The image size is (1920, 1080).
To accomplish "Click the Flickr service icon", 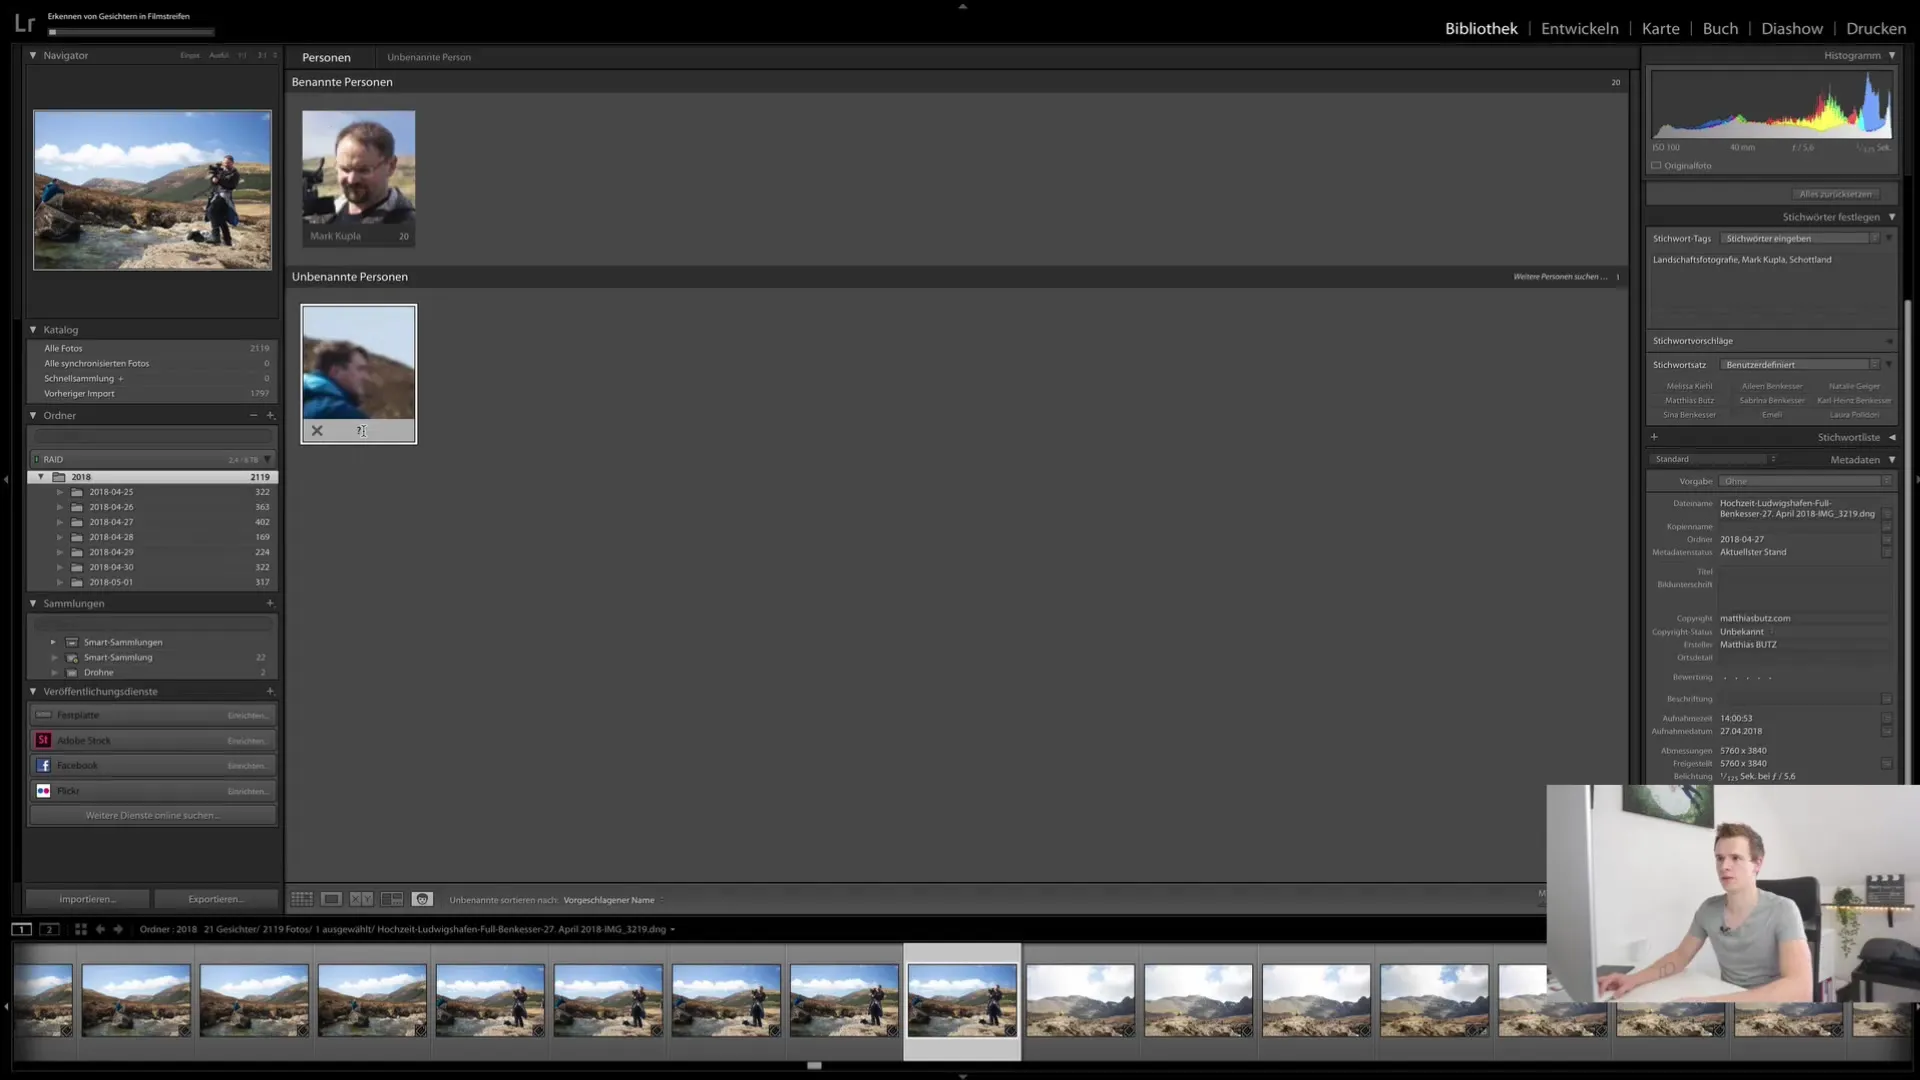I will 43,791.
